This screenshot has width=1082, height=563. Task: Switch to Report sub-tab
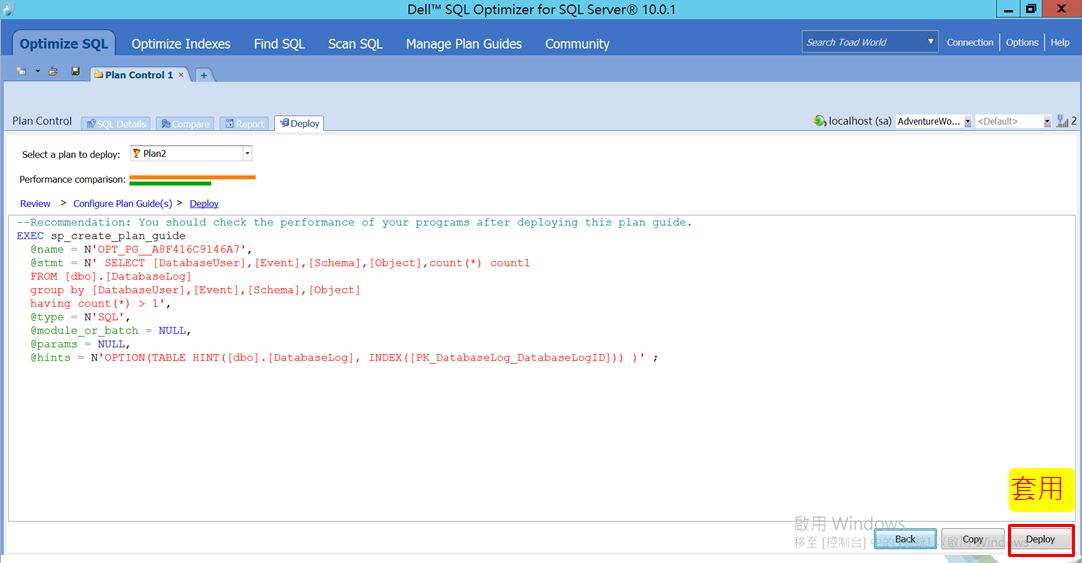click(x=244, y=124)
